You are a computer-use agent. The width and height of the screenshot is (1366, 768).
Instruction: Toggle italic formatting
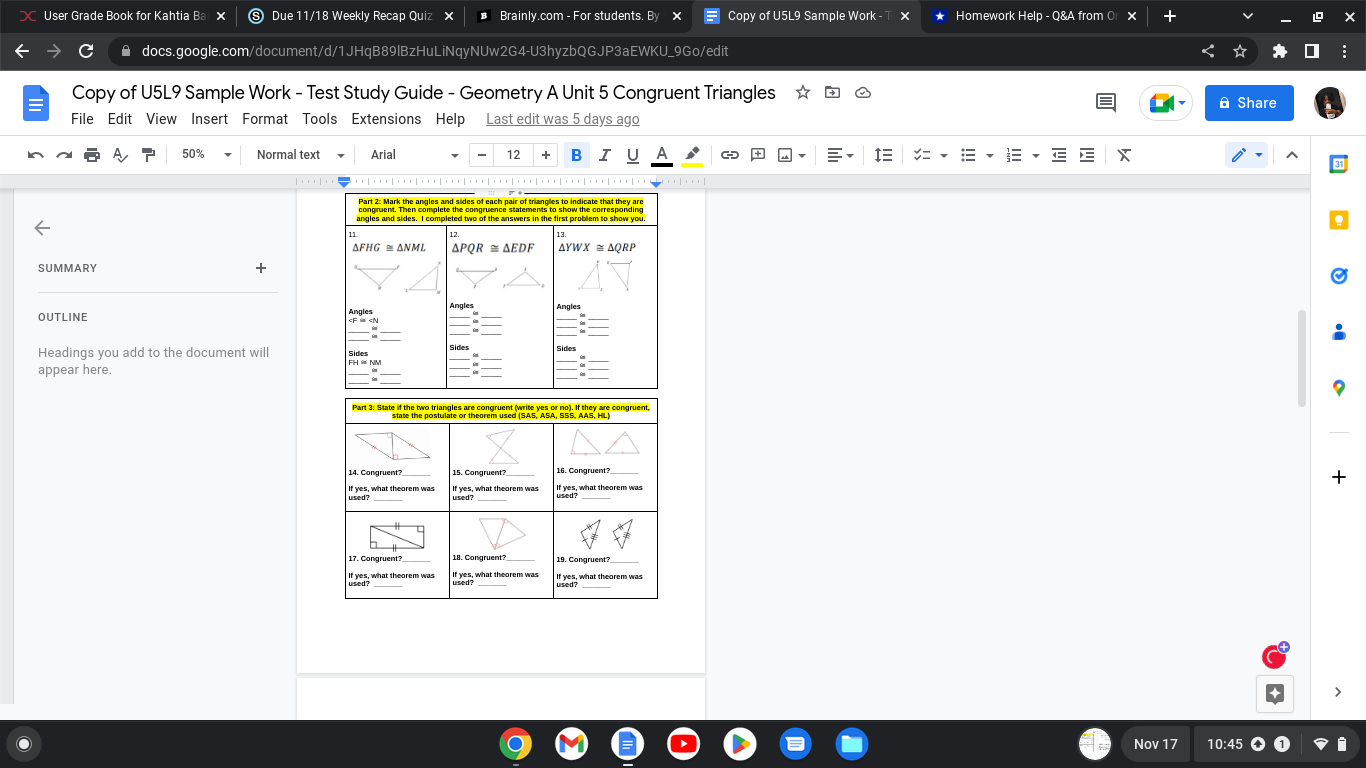[x=602, y=155]
